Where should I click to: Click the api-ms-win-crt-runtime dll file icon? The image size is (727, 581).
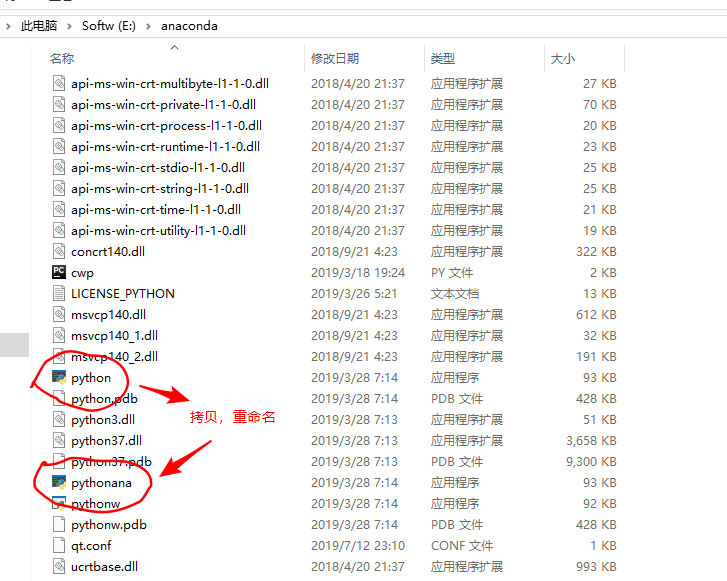click(x=59, y=147)
